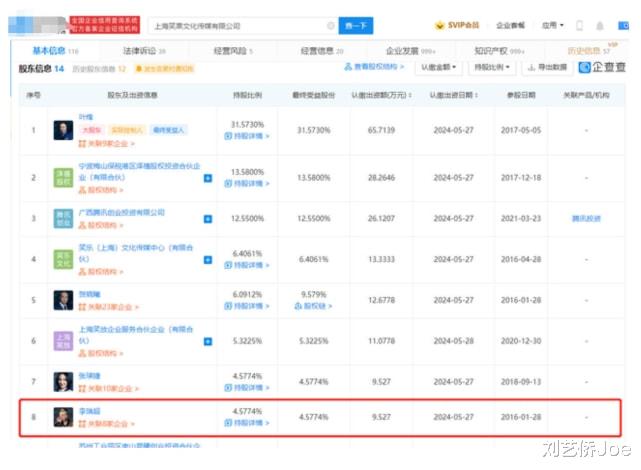Screen dimensions: 641x470
Task: Expand row 6 shareholder with plus icon
Action: 208,341
